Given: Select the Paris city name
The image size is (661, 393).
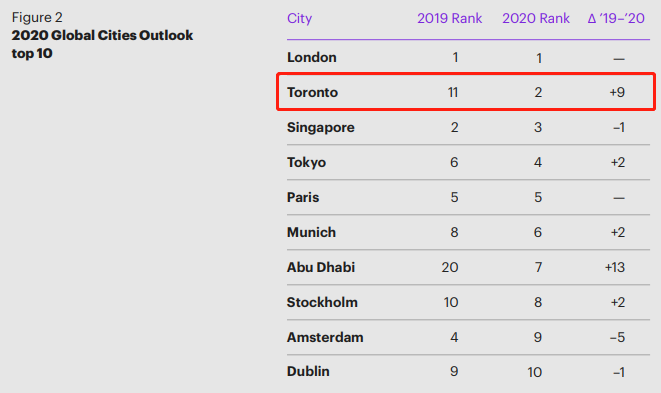Looking at the screenshot, I should pyautogui.click(x=303, y=197).
